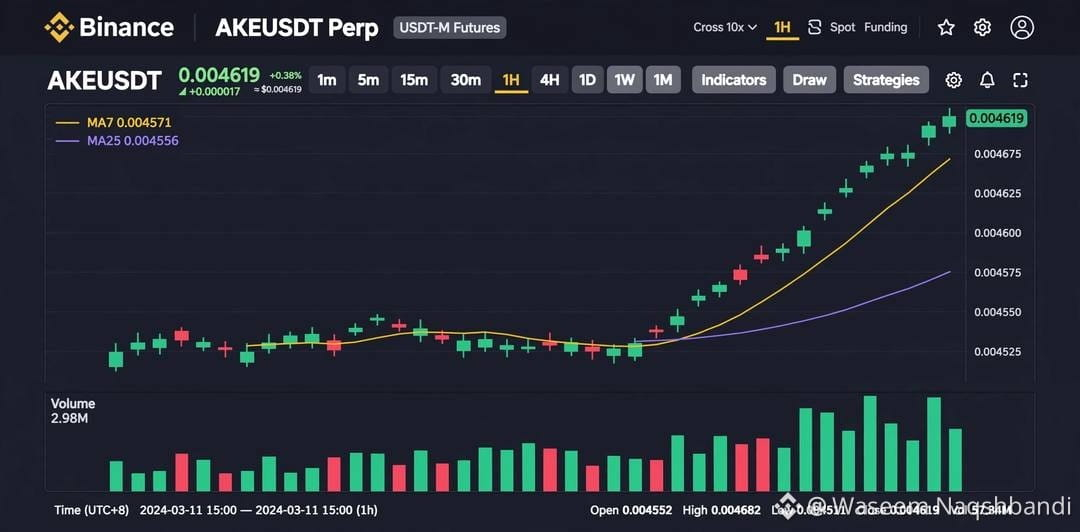
Task: Click the 0.004625 price axis label
Action: (997, 194)
